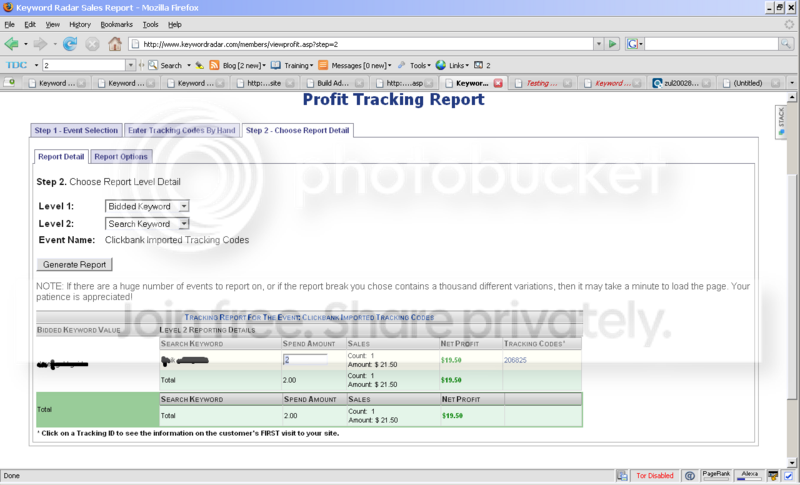Expand the Level 1 Bidded Keyword dropdown

click(184, 206)
